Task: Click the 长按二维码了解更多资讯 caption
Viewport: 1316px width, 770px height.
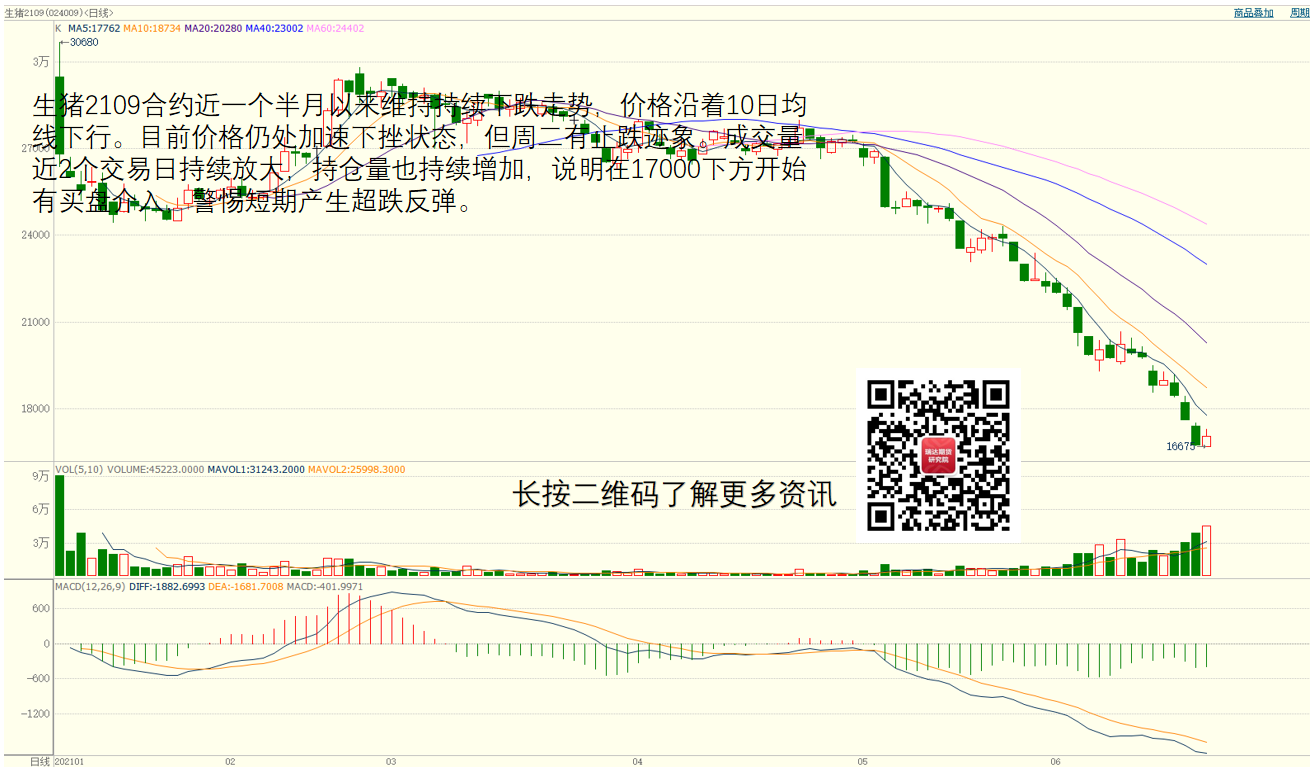Action: [674, 494]
